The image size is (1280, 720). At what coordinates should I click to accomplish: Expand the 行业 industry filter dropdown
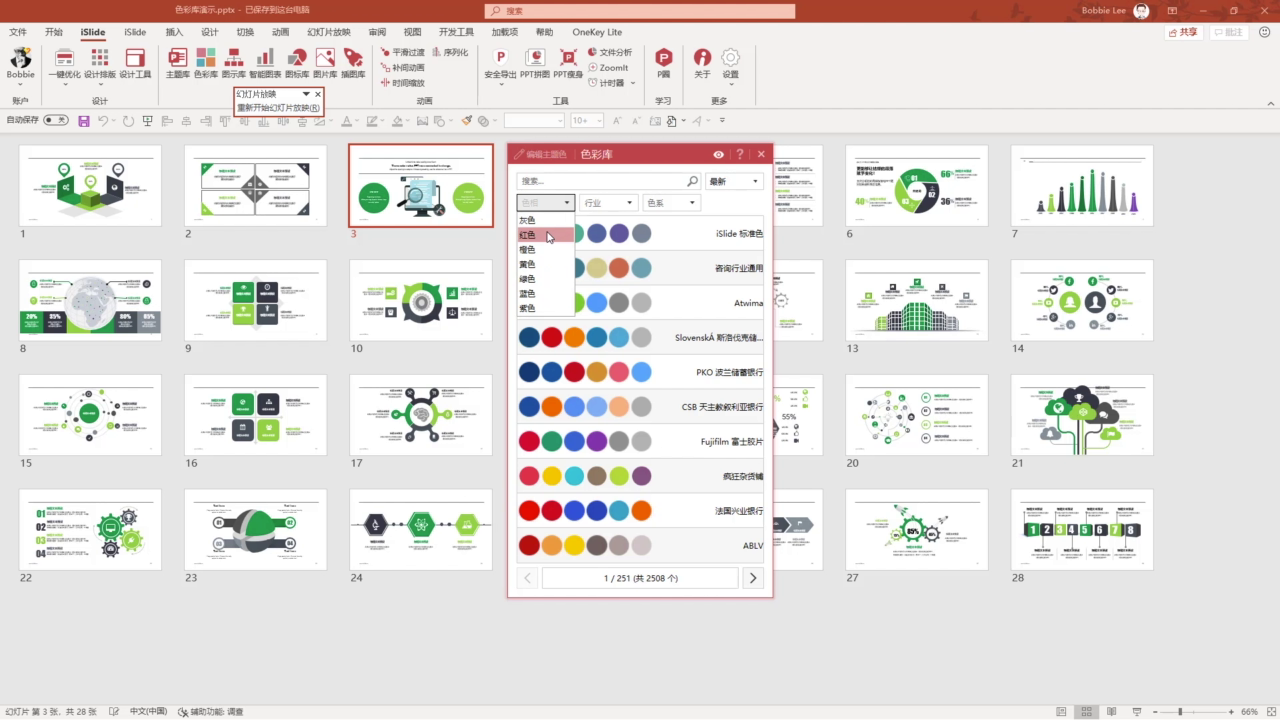[608, 203]
